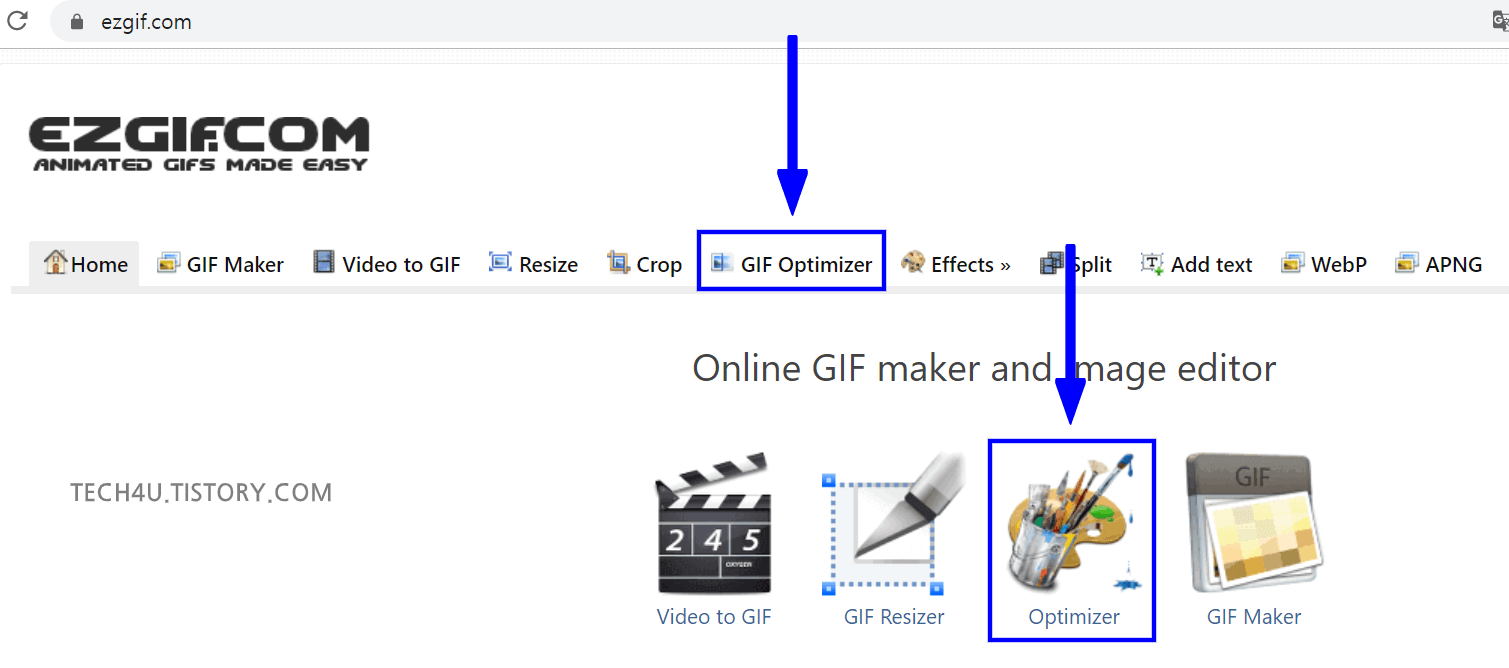The image size is (1509, 668).
Task: Click the Optimizer paint palette icon
Action: click(1072, 524)
